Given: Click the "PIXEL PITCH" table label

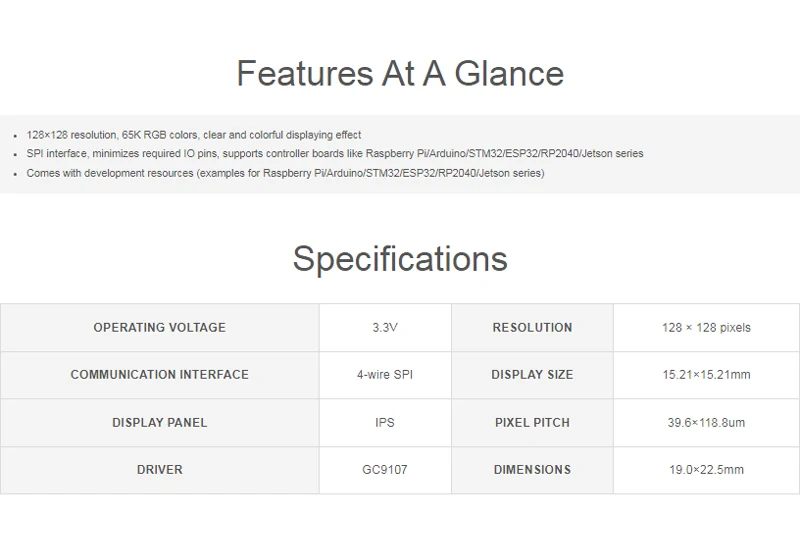Looking at the screenshot, I should click(x=532, y=423).
